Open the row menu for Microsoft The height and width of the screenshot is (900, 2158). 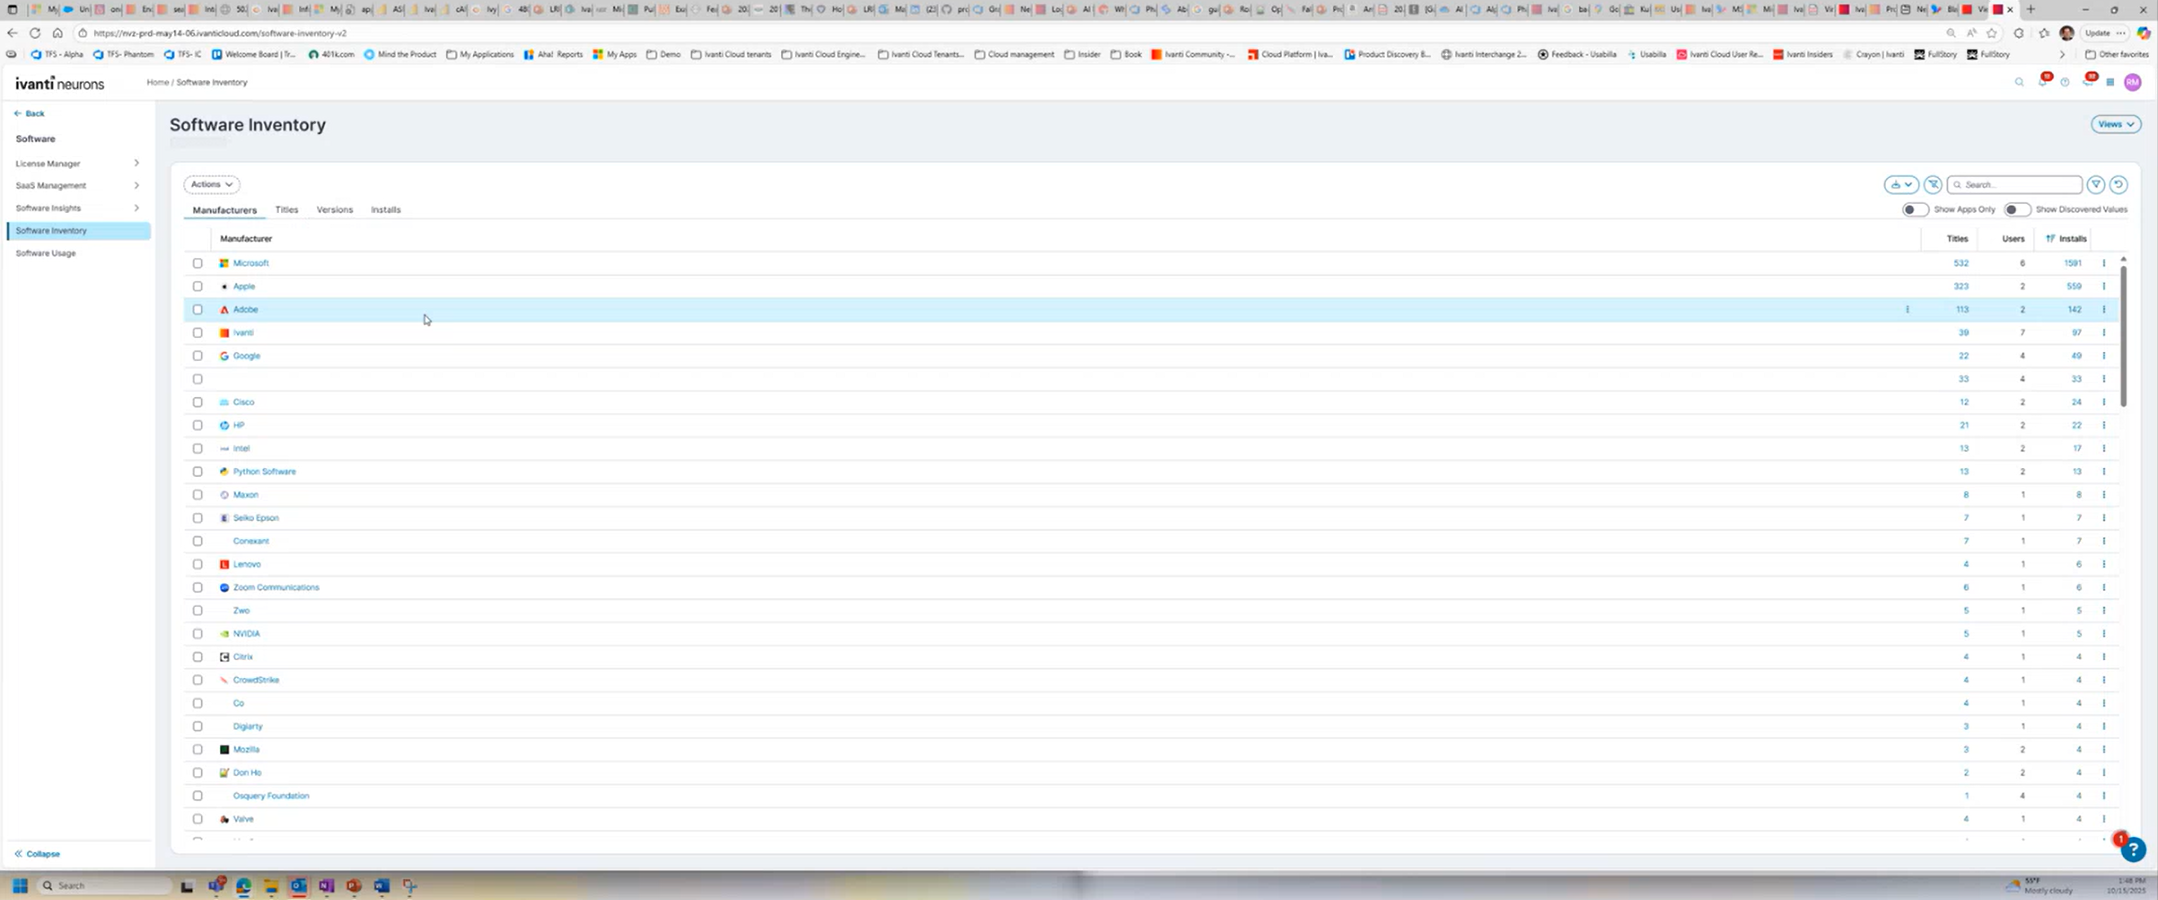coord(2104,263)
